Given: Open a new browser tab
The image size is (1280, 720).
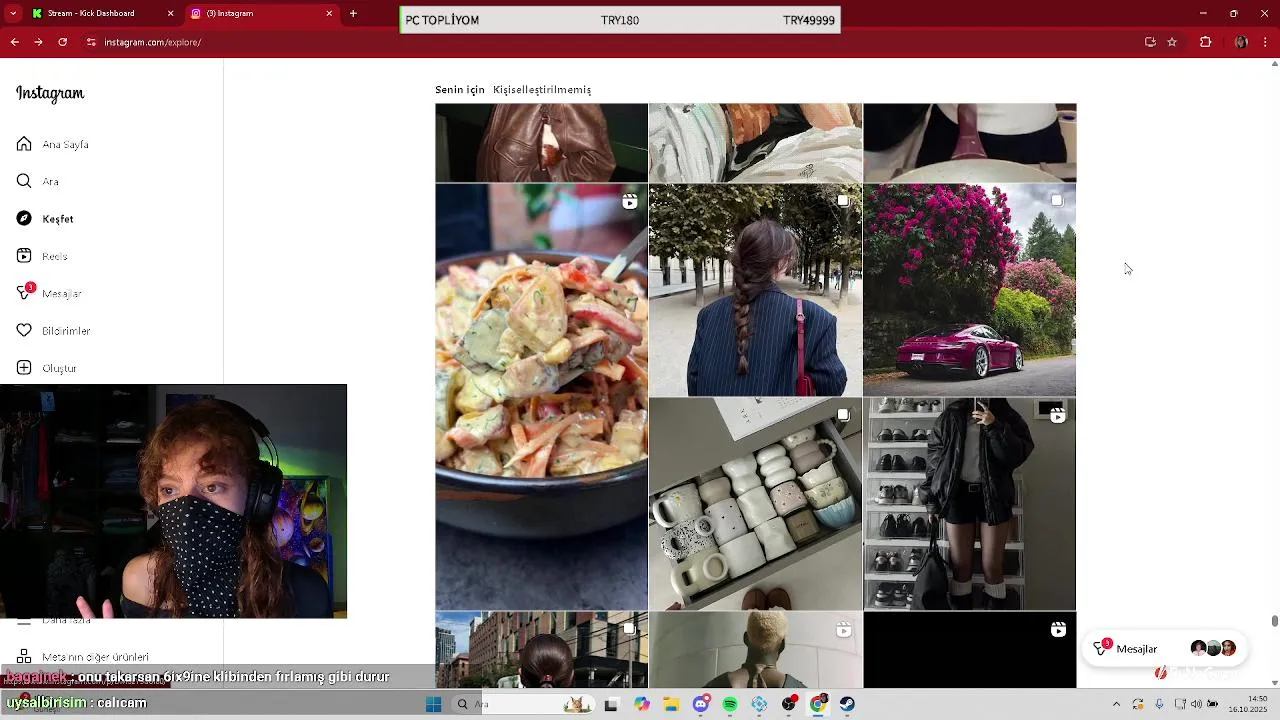Looking at the screenshot, I should [x=353, y=13].
